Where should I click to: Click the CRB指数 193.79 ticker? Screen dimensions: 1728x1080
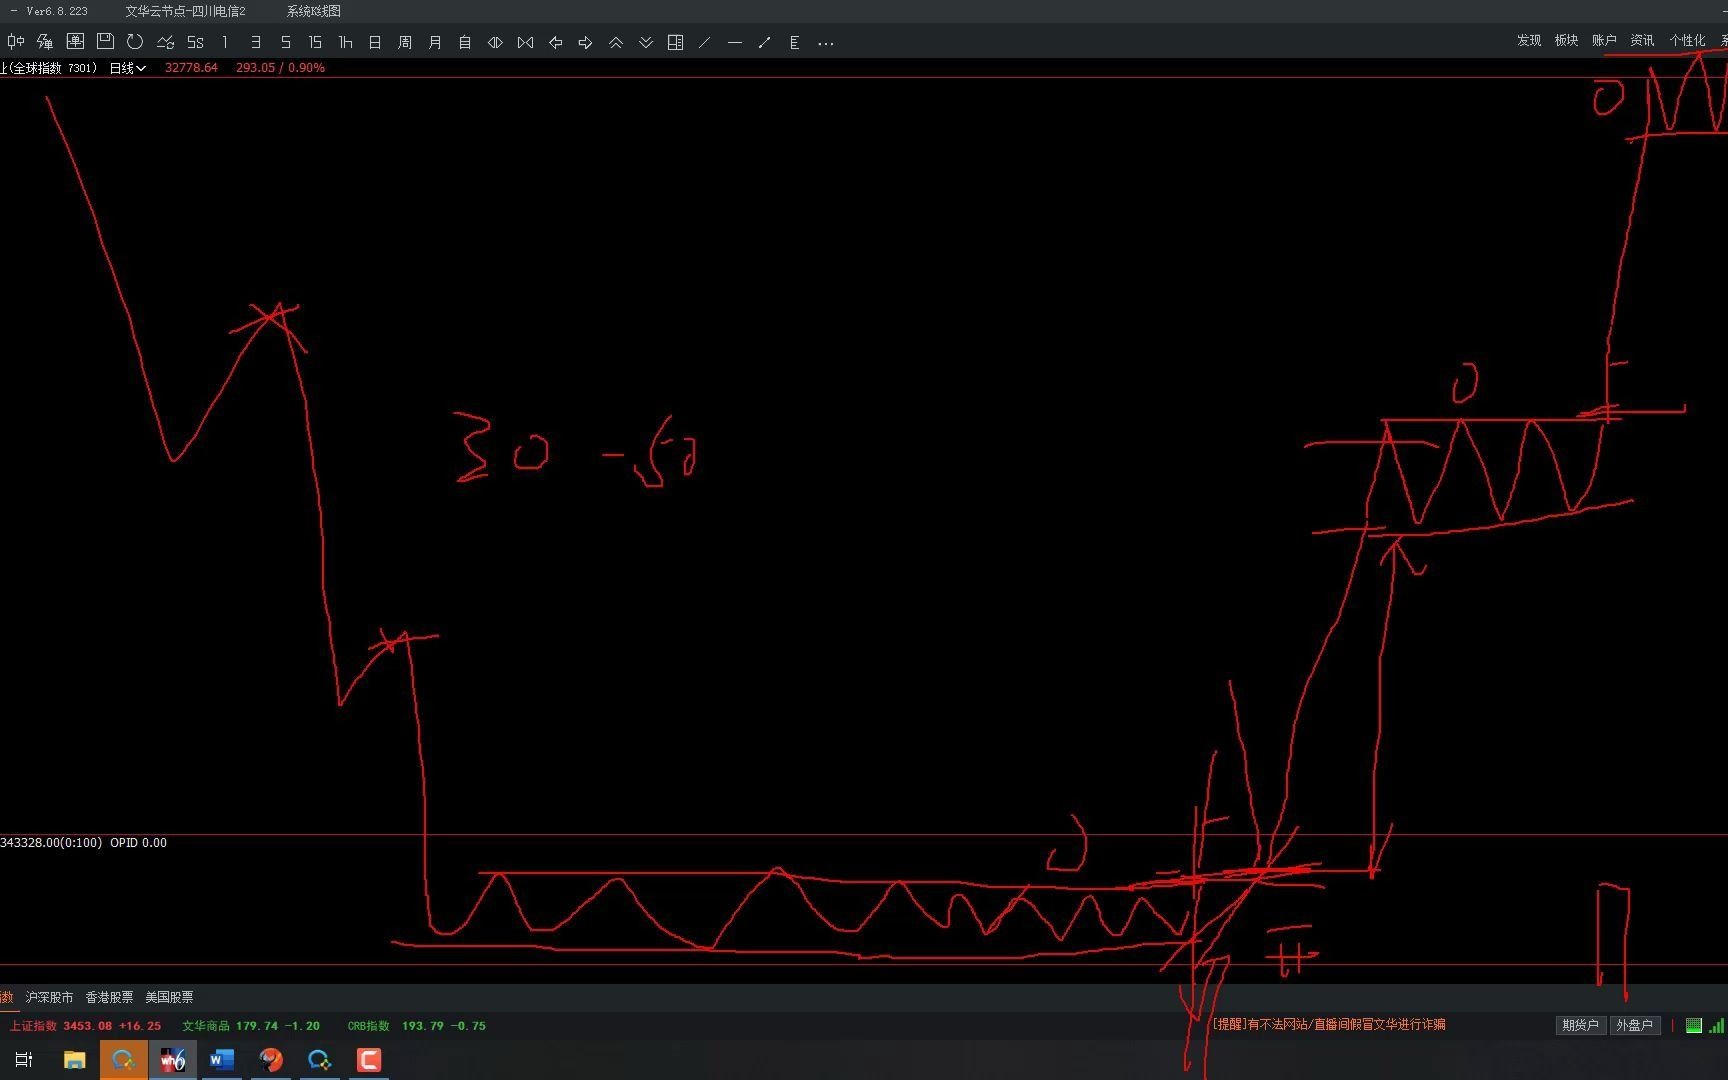click(416, 1026)
